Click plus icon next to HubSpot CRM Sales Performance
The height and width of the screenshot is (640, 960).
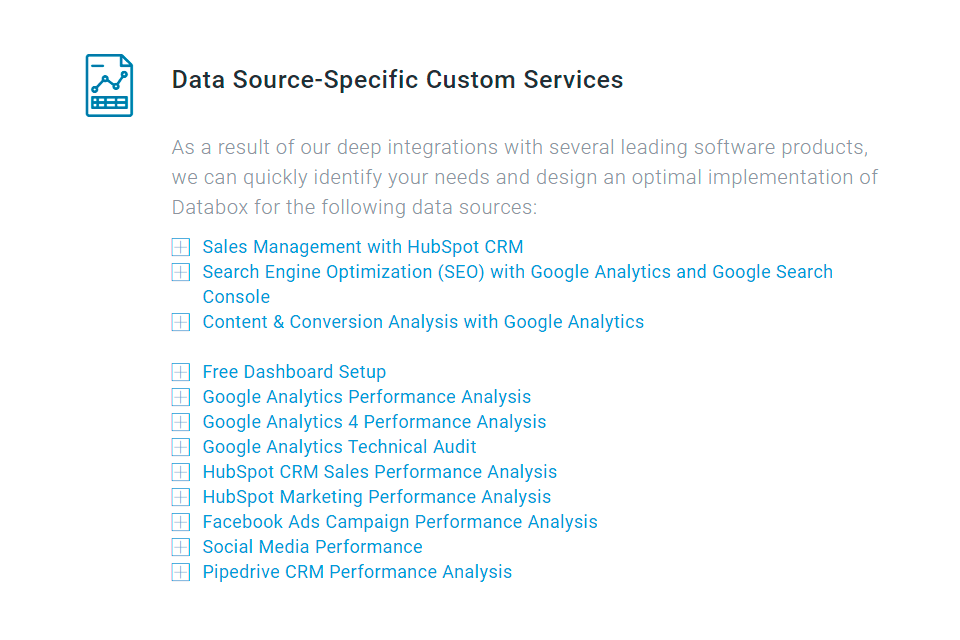coord(181,472)
